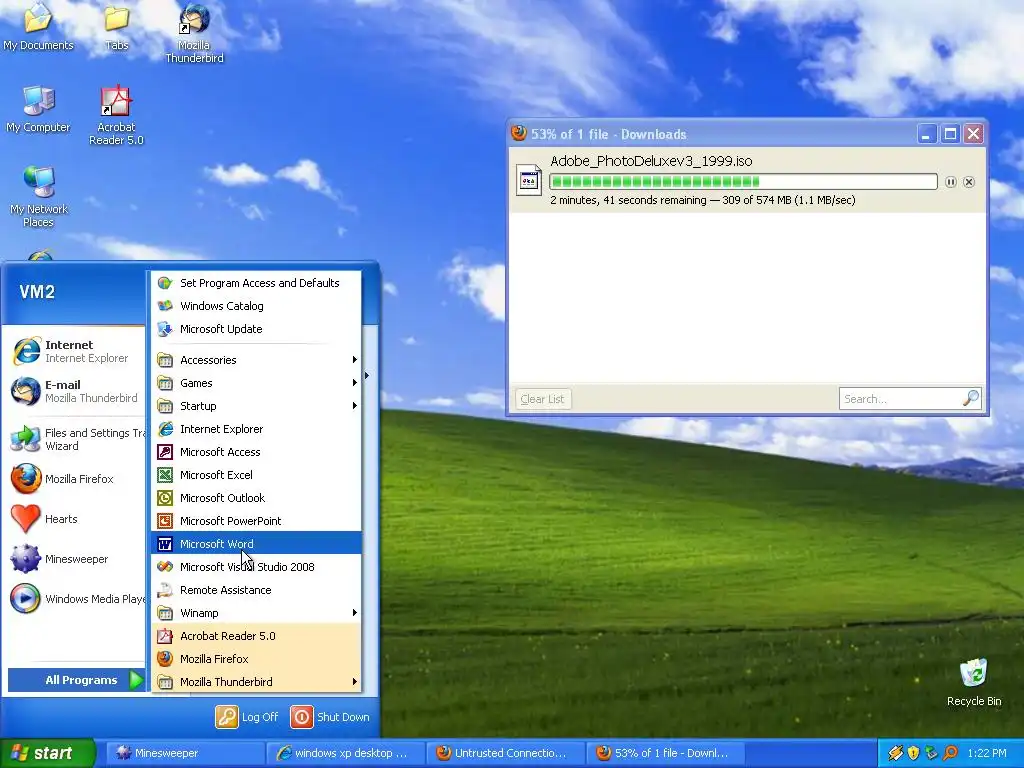
Task: Open My Network Places icon
Action: [x=39, y=196]
